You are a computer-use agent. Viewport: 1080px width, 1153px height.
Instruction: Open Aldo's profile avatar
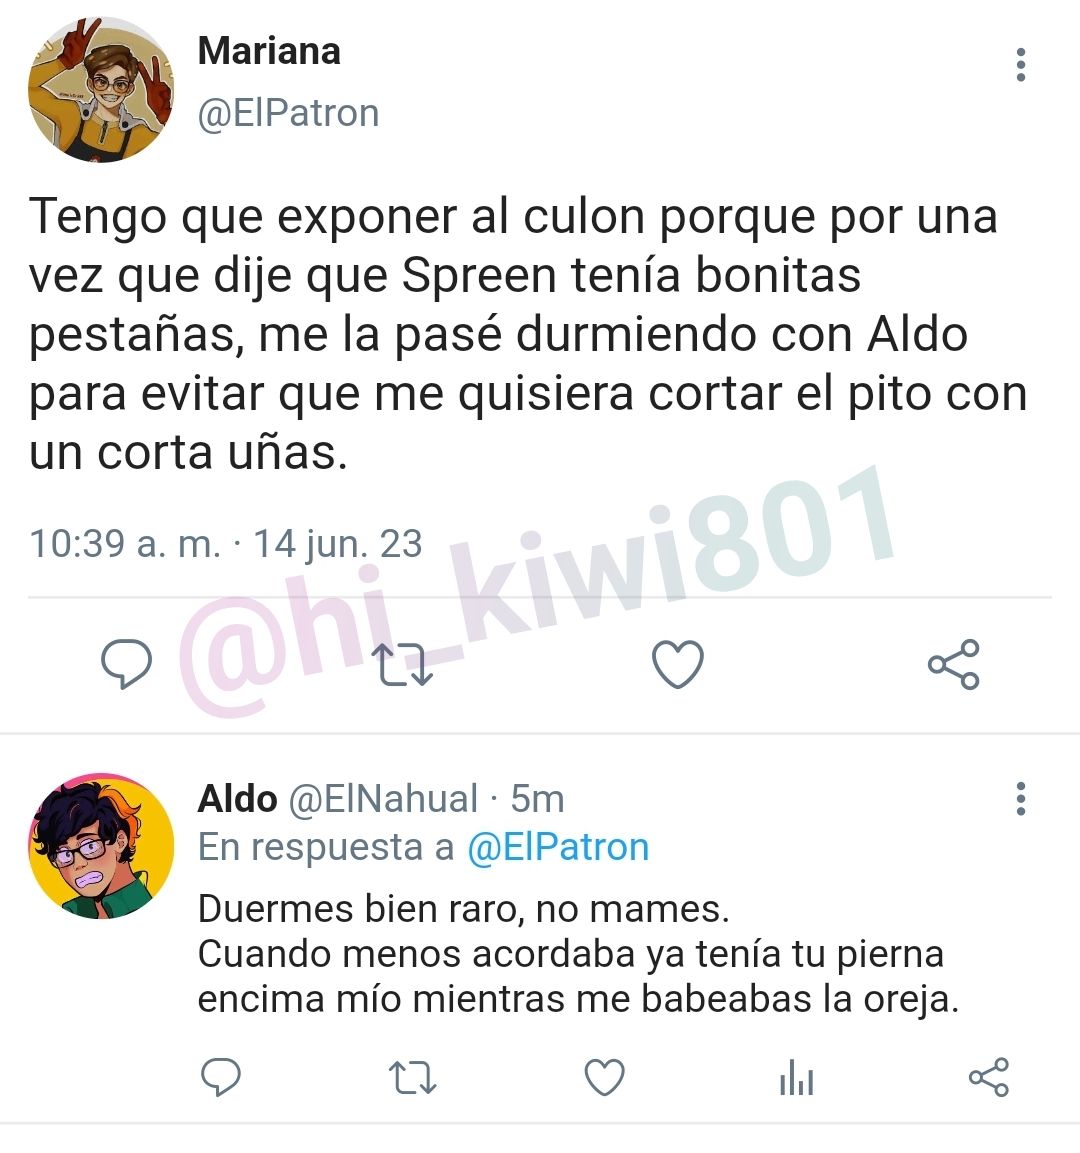pyautogui.click(x=101, y=846)
